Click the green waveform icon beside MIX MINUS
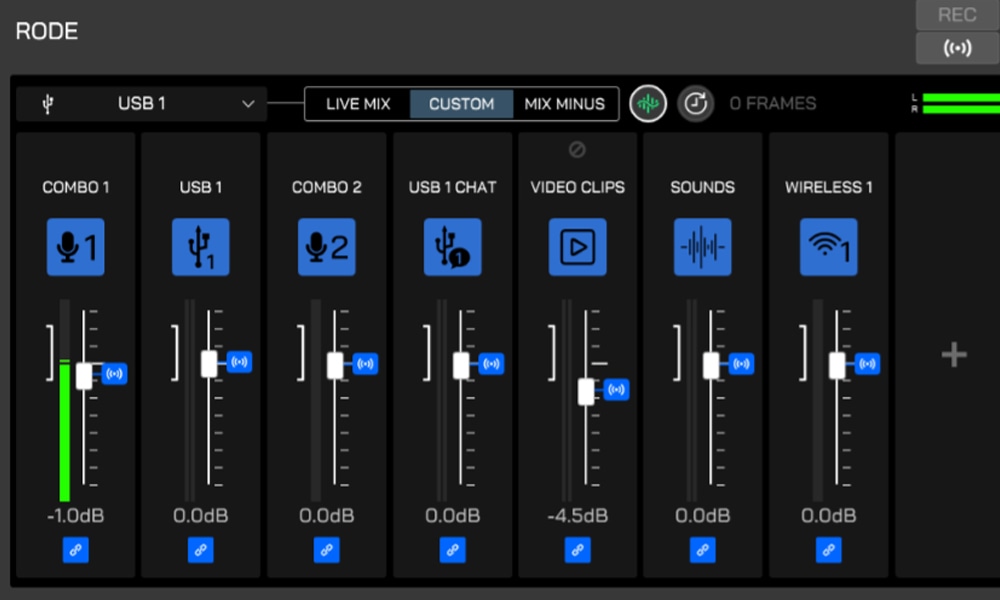 tap(648, 104)
